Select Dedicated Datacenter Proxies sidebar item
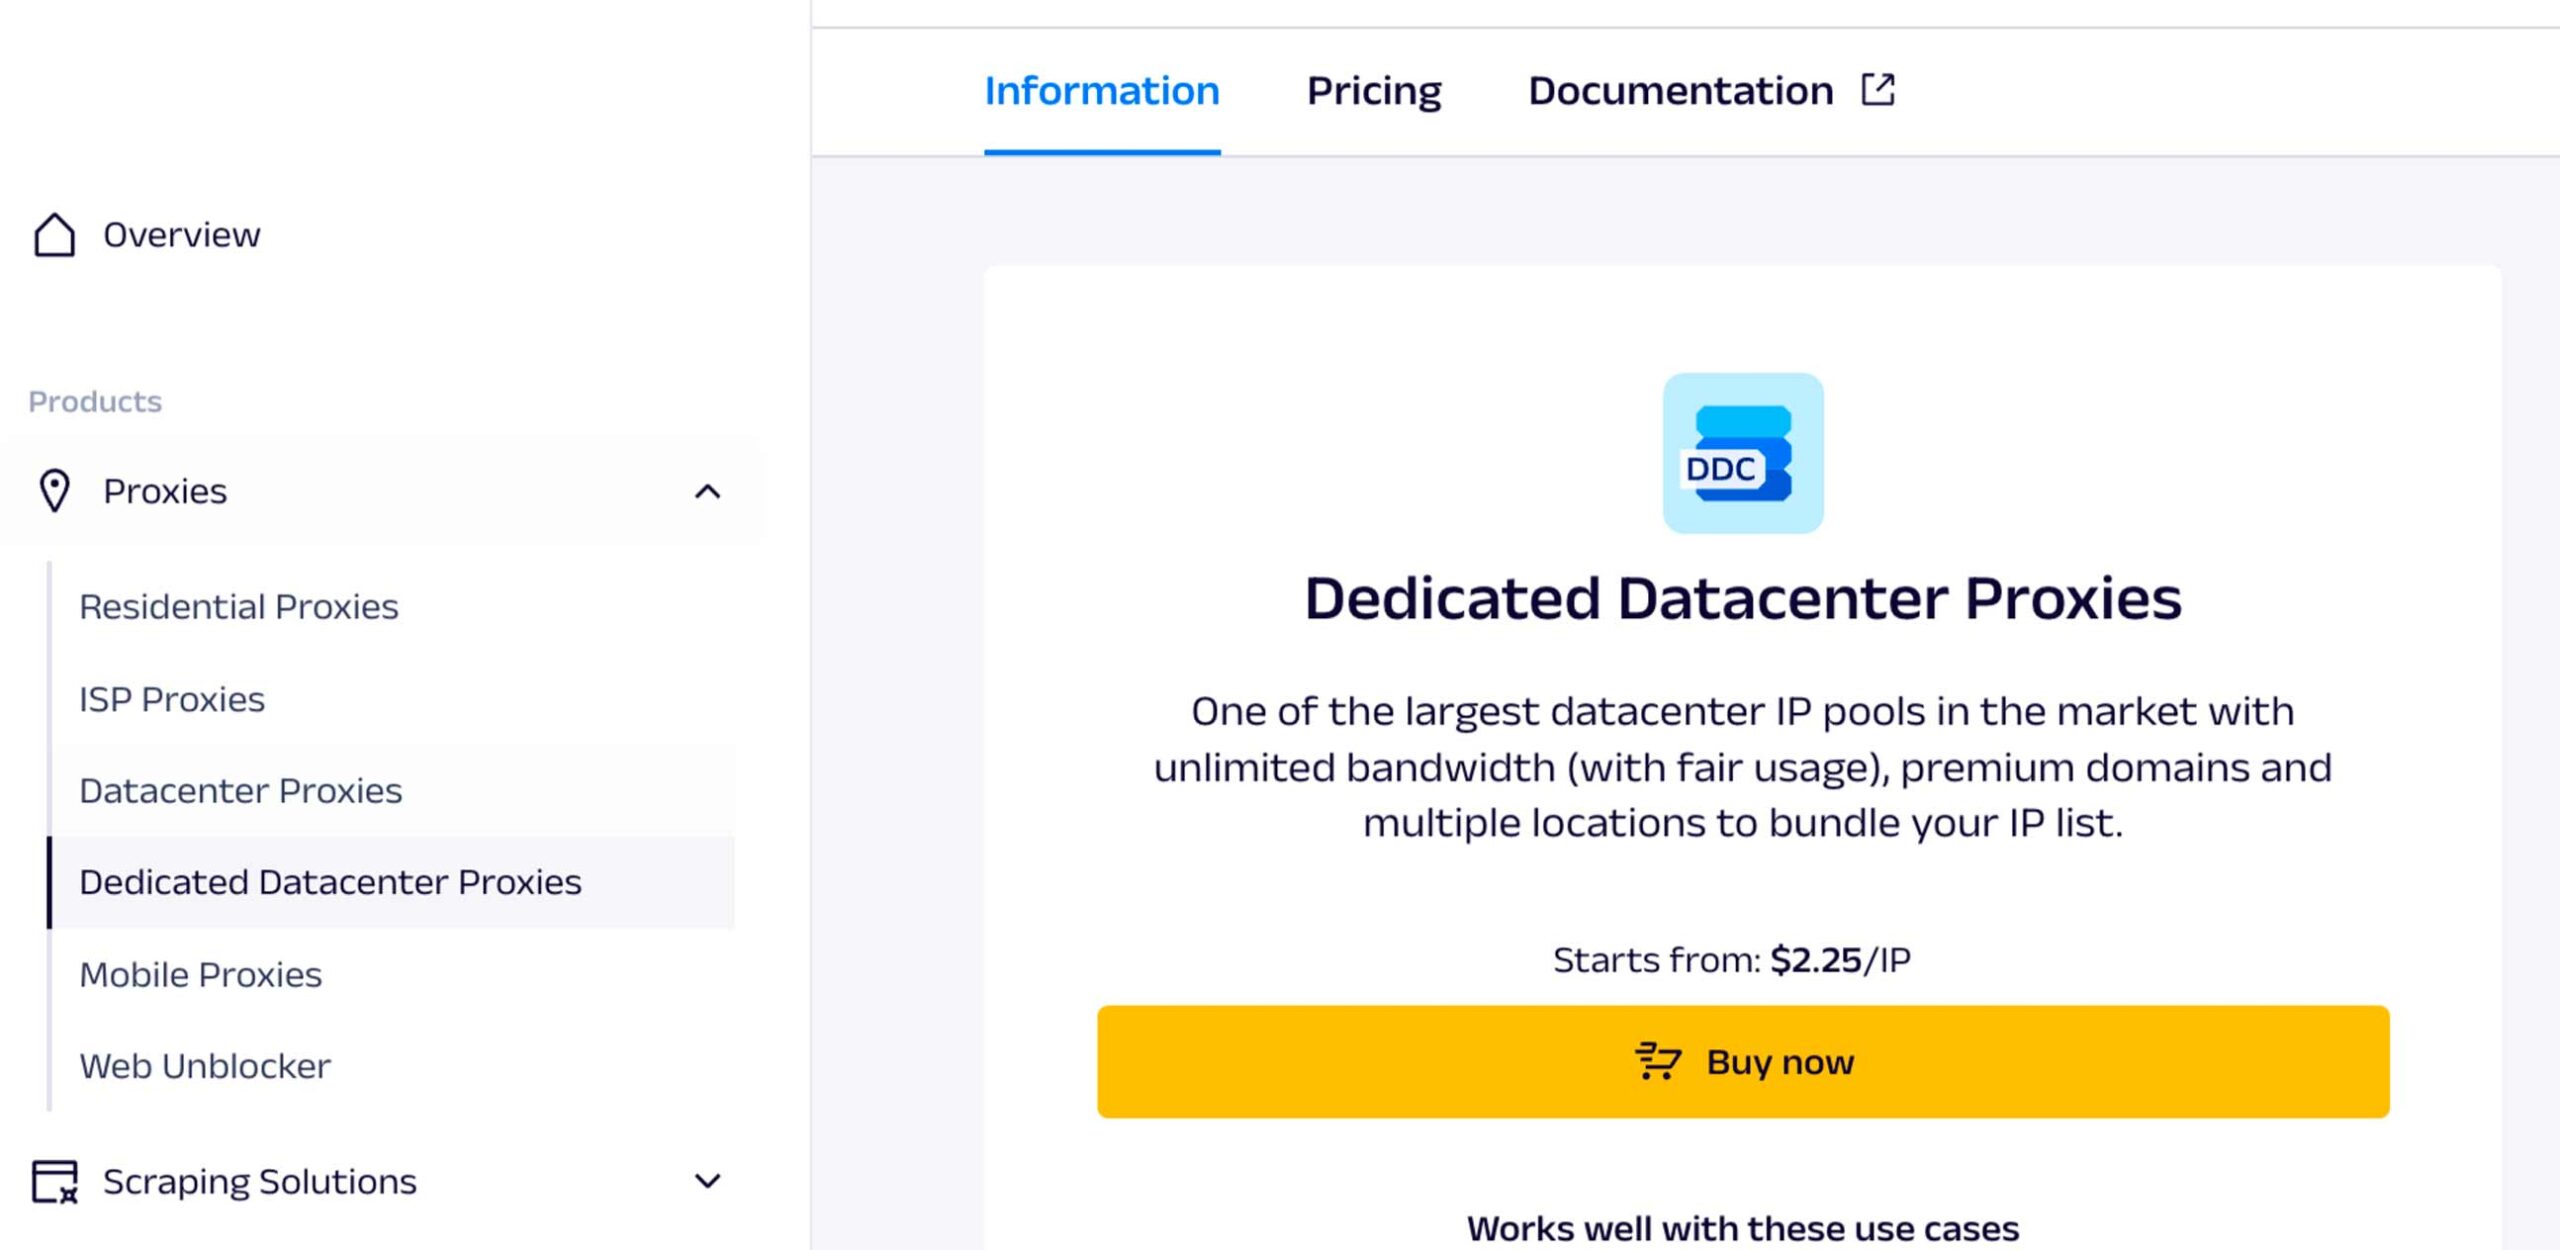 (330, 882)
